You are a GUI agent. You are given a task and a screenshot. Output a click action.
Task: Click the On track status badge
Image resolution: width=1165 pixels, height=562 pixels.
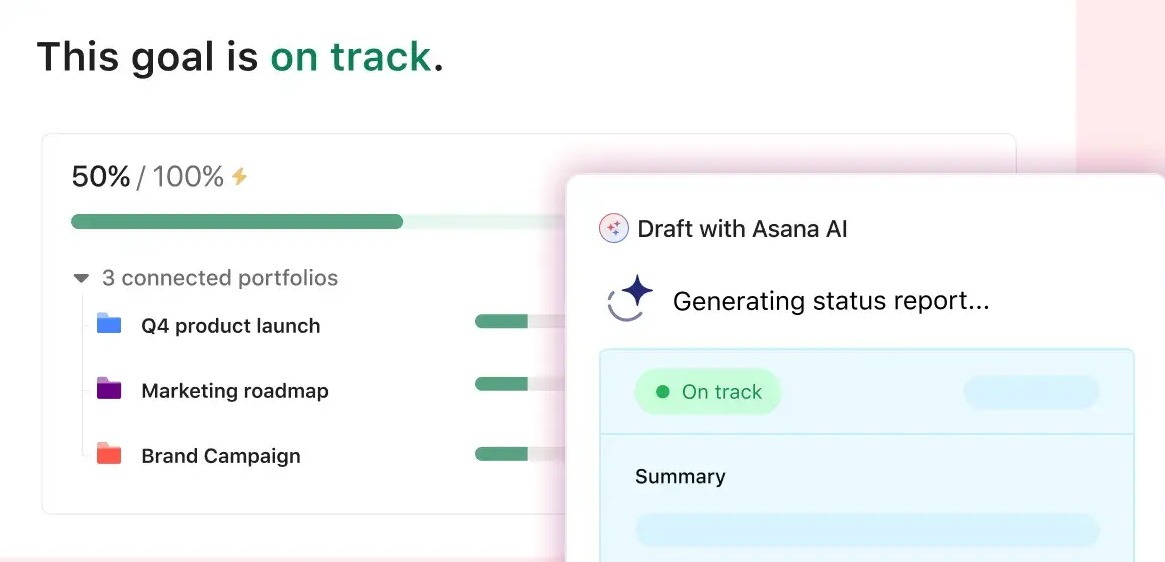pyautogui.click(x=708, y=392)
